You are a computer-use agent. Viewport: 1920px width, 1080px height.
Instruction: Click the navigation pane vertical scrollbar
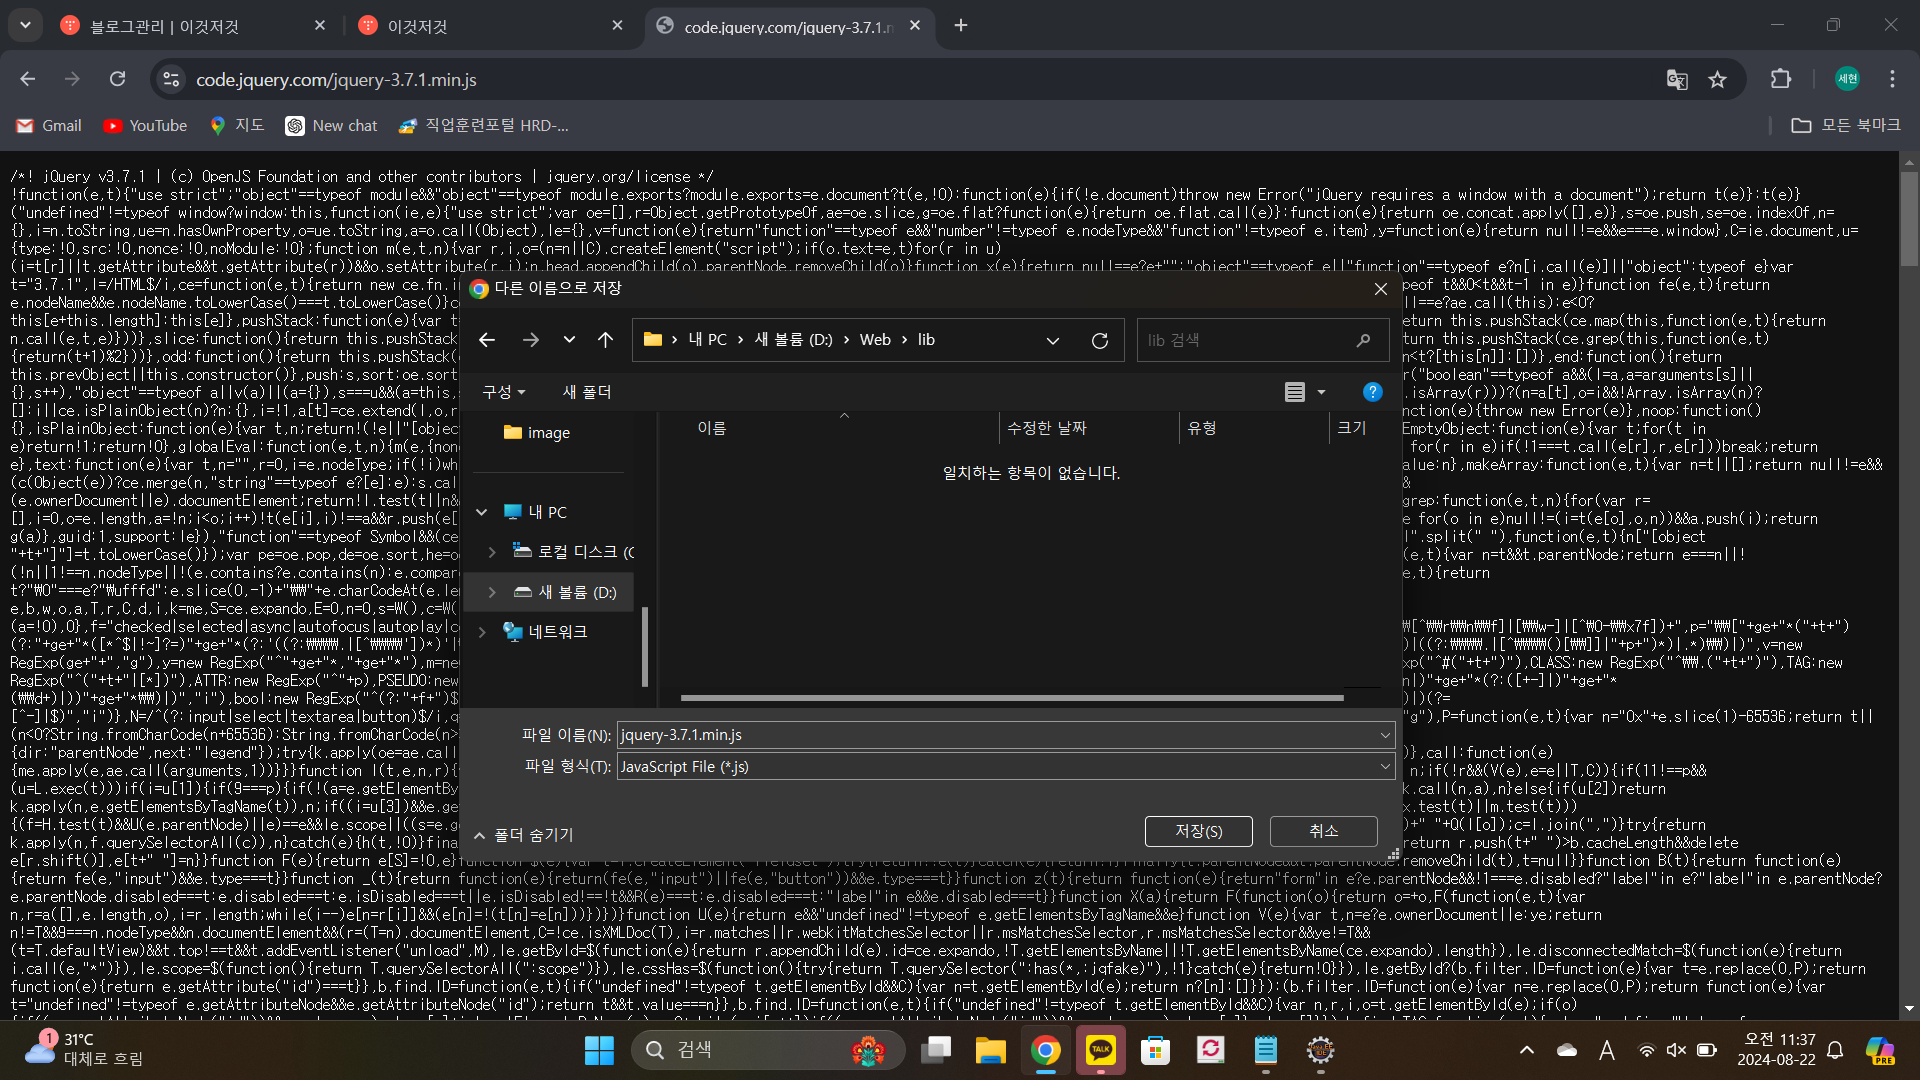pyautogui.click(x=645, y=646)
